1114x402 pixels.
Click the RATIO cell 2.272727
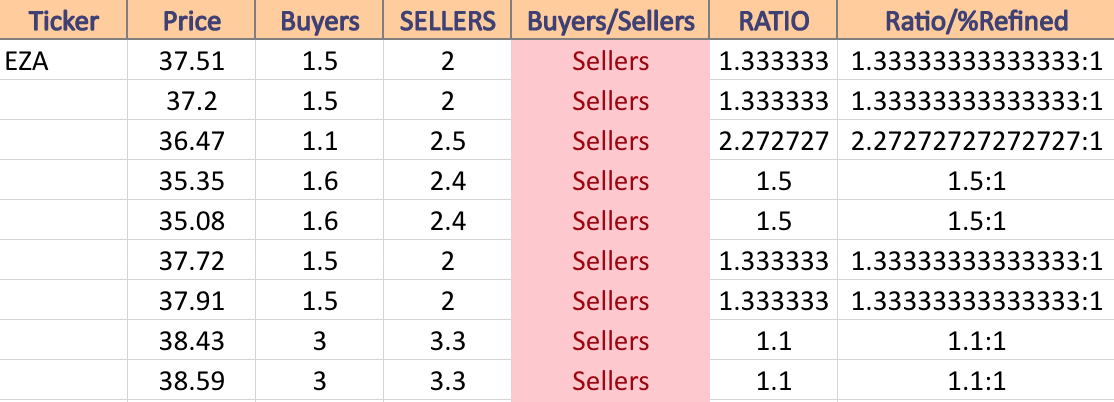click(773, 141)
